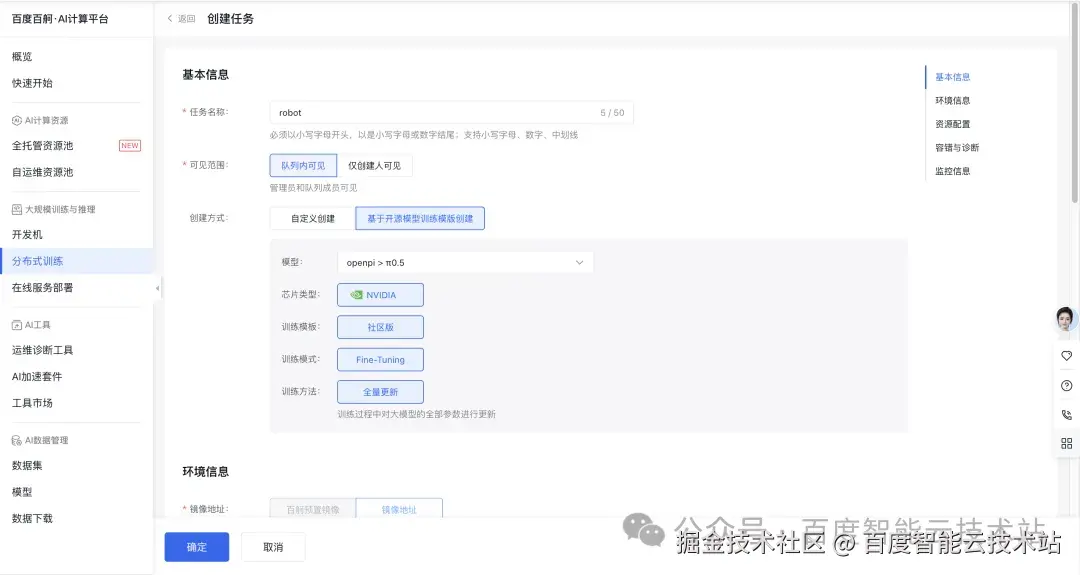Click the phone contact icon

(1066, 415)
